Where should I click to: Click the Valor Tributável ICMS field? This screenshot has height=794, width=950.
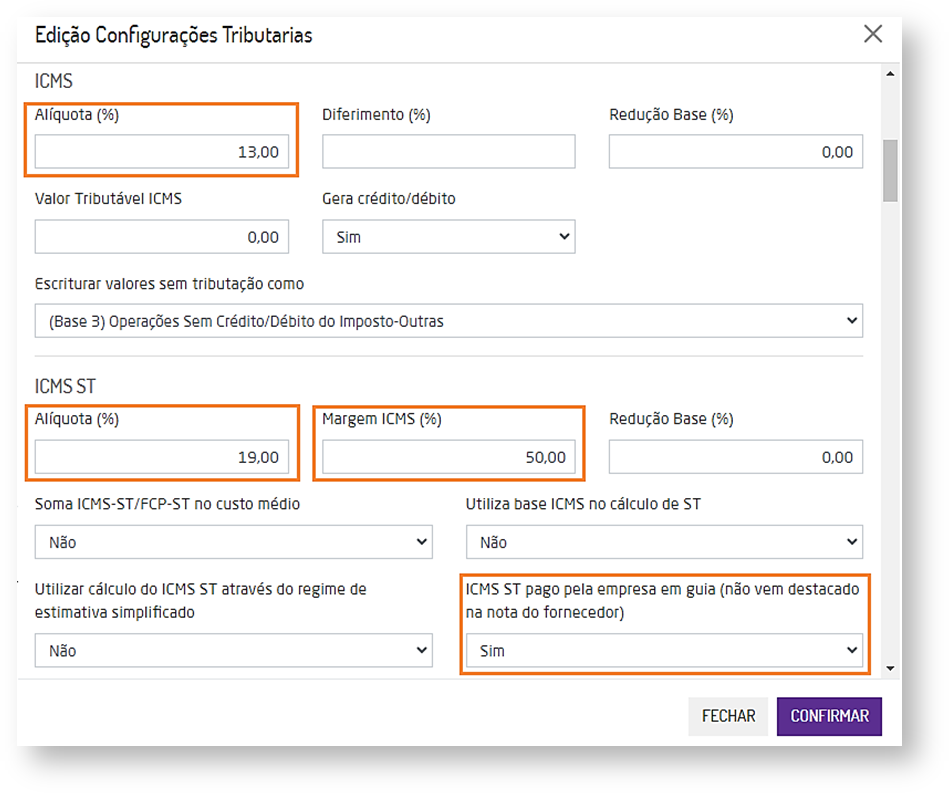click(162, 237)
